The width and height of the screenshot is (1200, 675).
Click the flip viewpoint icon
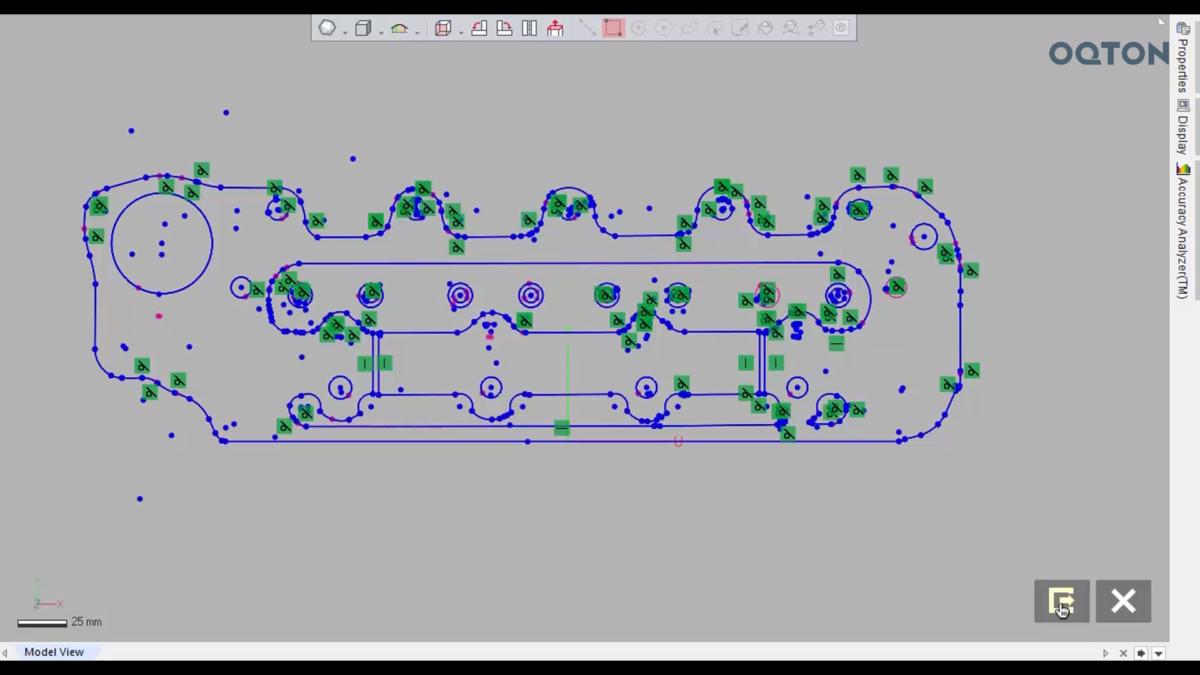(x=529, y=28)
